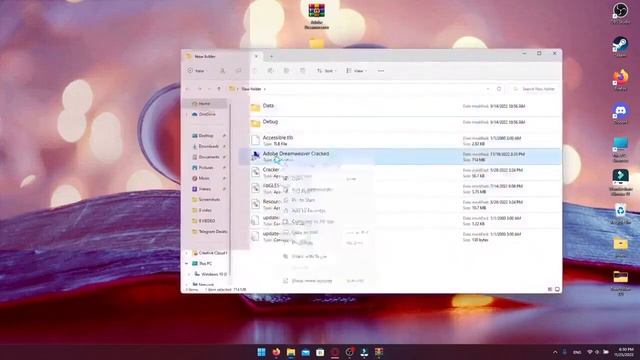The height and width of the screenshot is (360, 640).
Task: Open the address bar history dropdown
Action: (x=488, y=89)
